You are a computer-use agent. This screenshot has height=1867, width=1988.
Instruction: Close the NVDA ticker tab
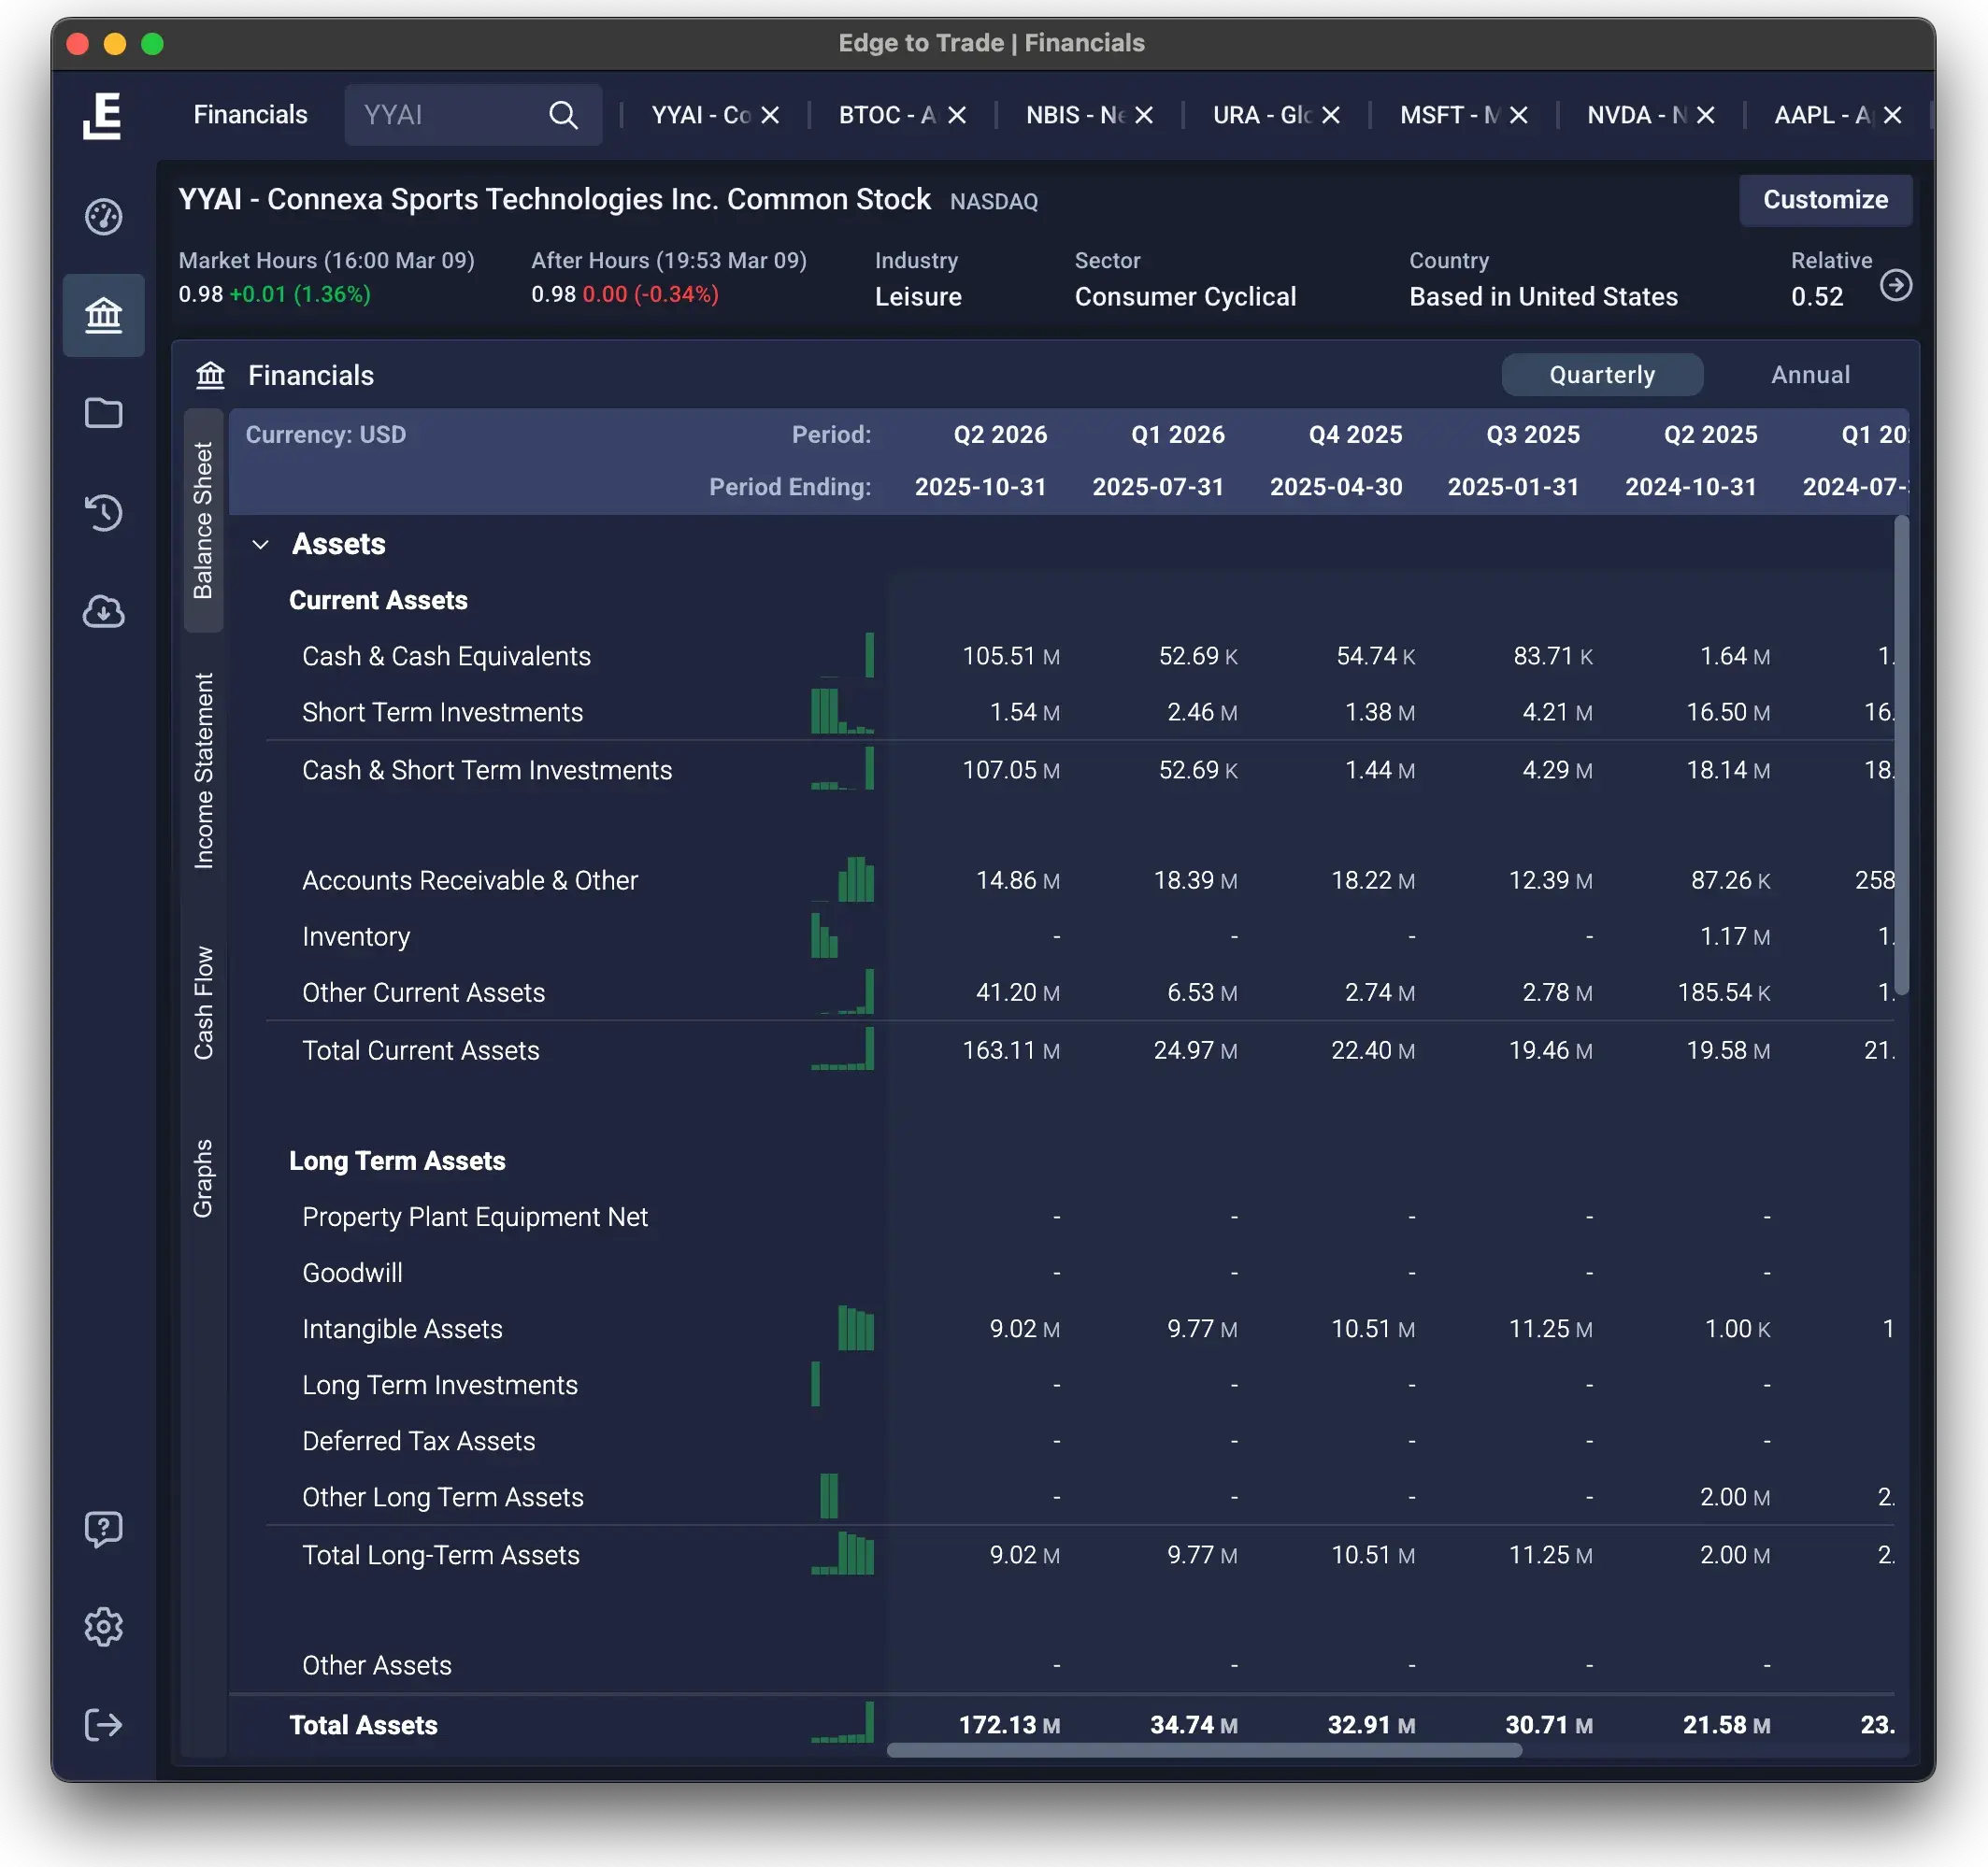point(1705,114)
